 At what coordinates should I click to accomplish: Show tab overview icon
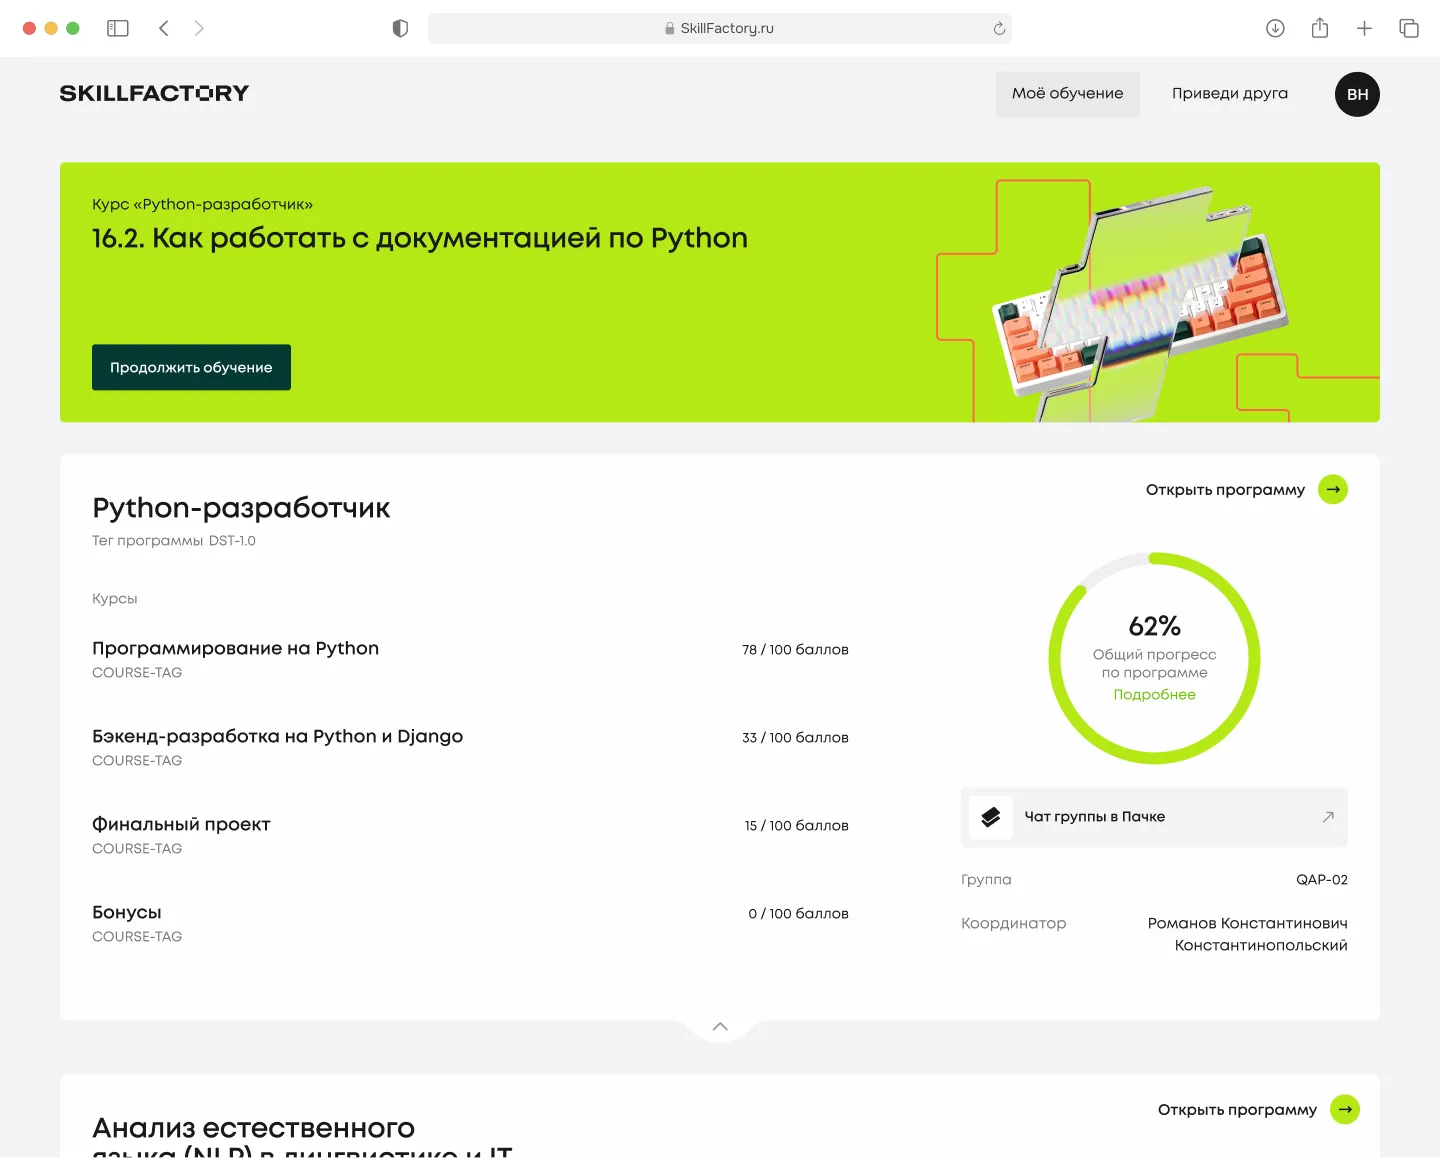point(1409,28)
